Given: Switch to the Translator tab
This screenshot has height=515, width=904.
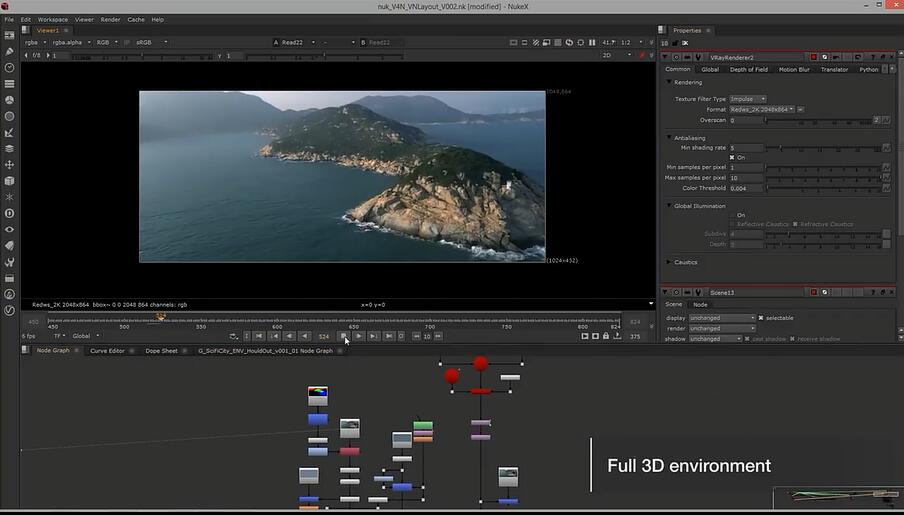Looking at the screenshot, I should coord(834,69).
